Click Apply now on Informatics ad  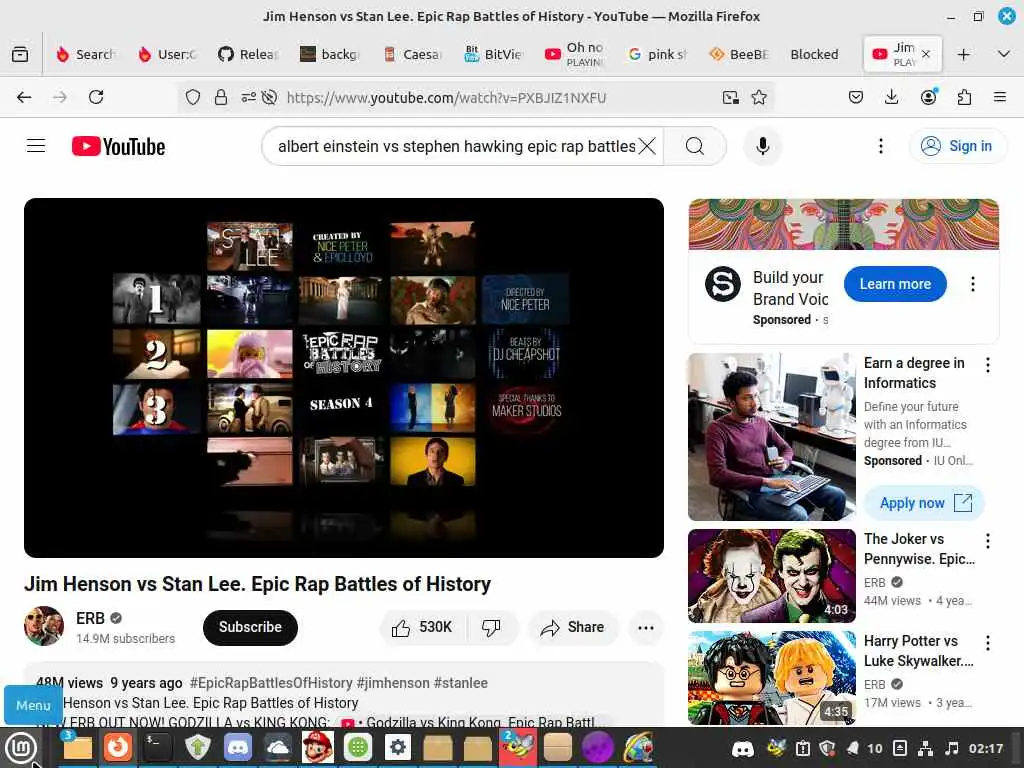[924, 503]
